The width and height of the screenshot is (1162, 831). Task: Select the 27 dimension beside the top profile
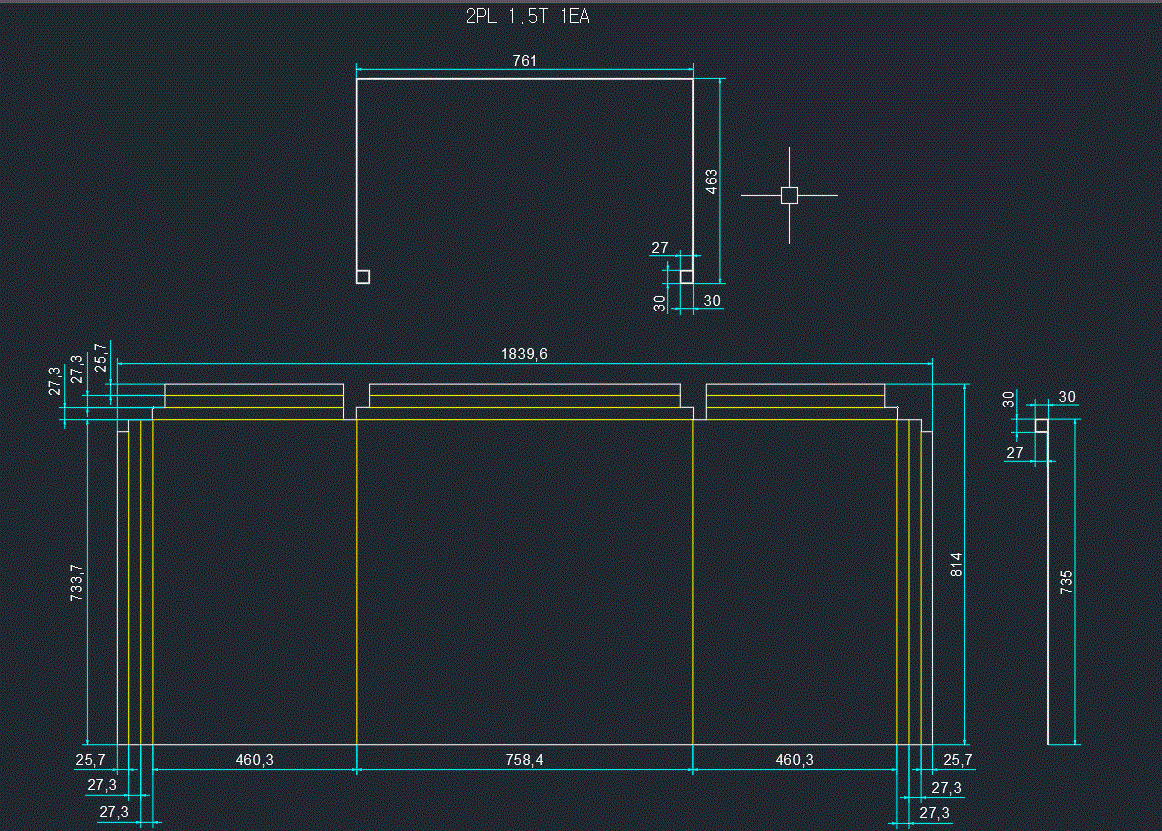660,248
